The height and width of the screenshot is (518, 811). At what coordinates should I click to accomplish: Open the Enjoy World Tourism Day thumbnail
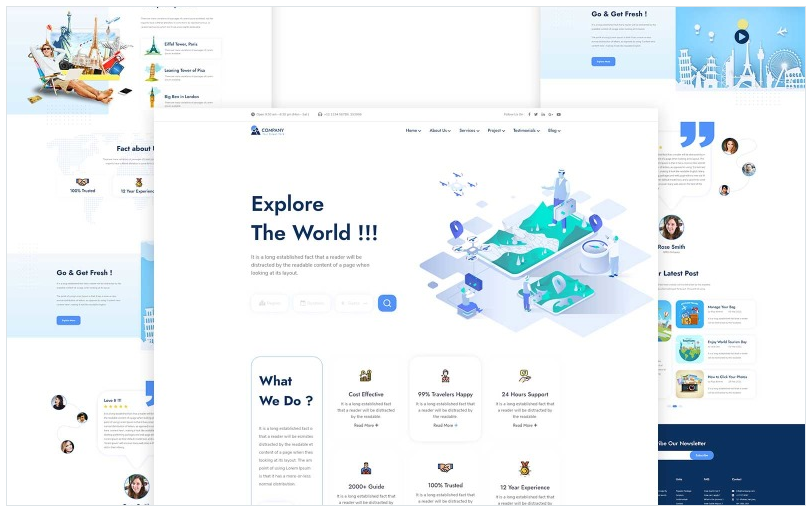pyautogui.click(x=689, y=349)
